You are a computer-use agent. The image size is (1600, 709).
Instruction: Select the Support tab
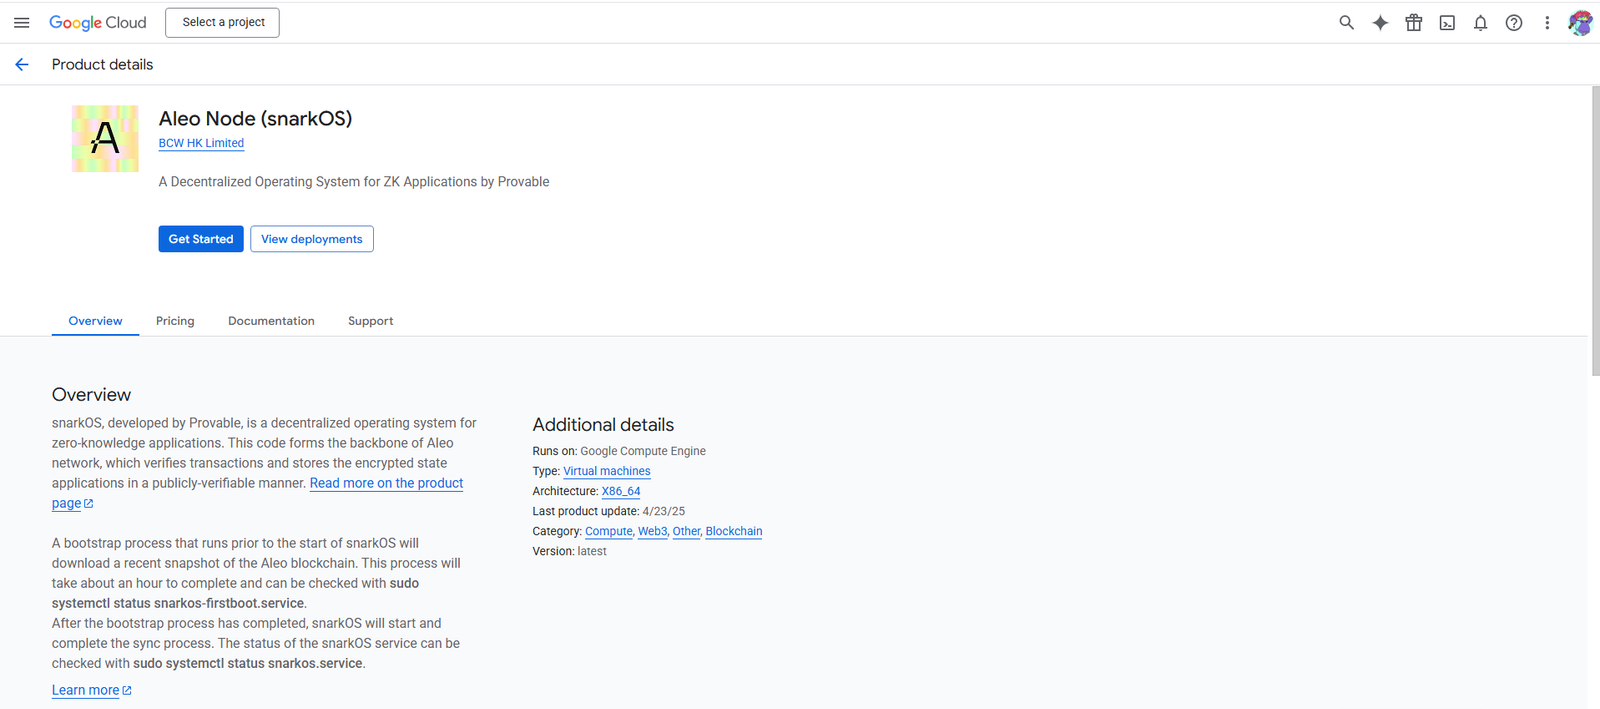(x=370, y=321)
